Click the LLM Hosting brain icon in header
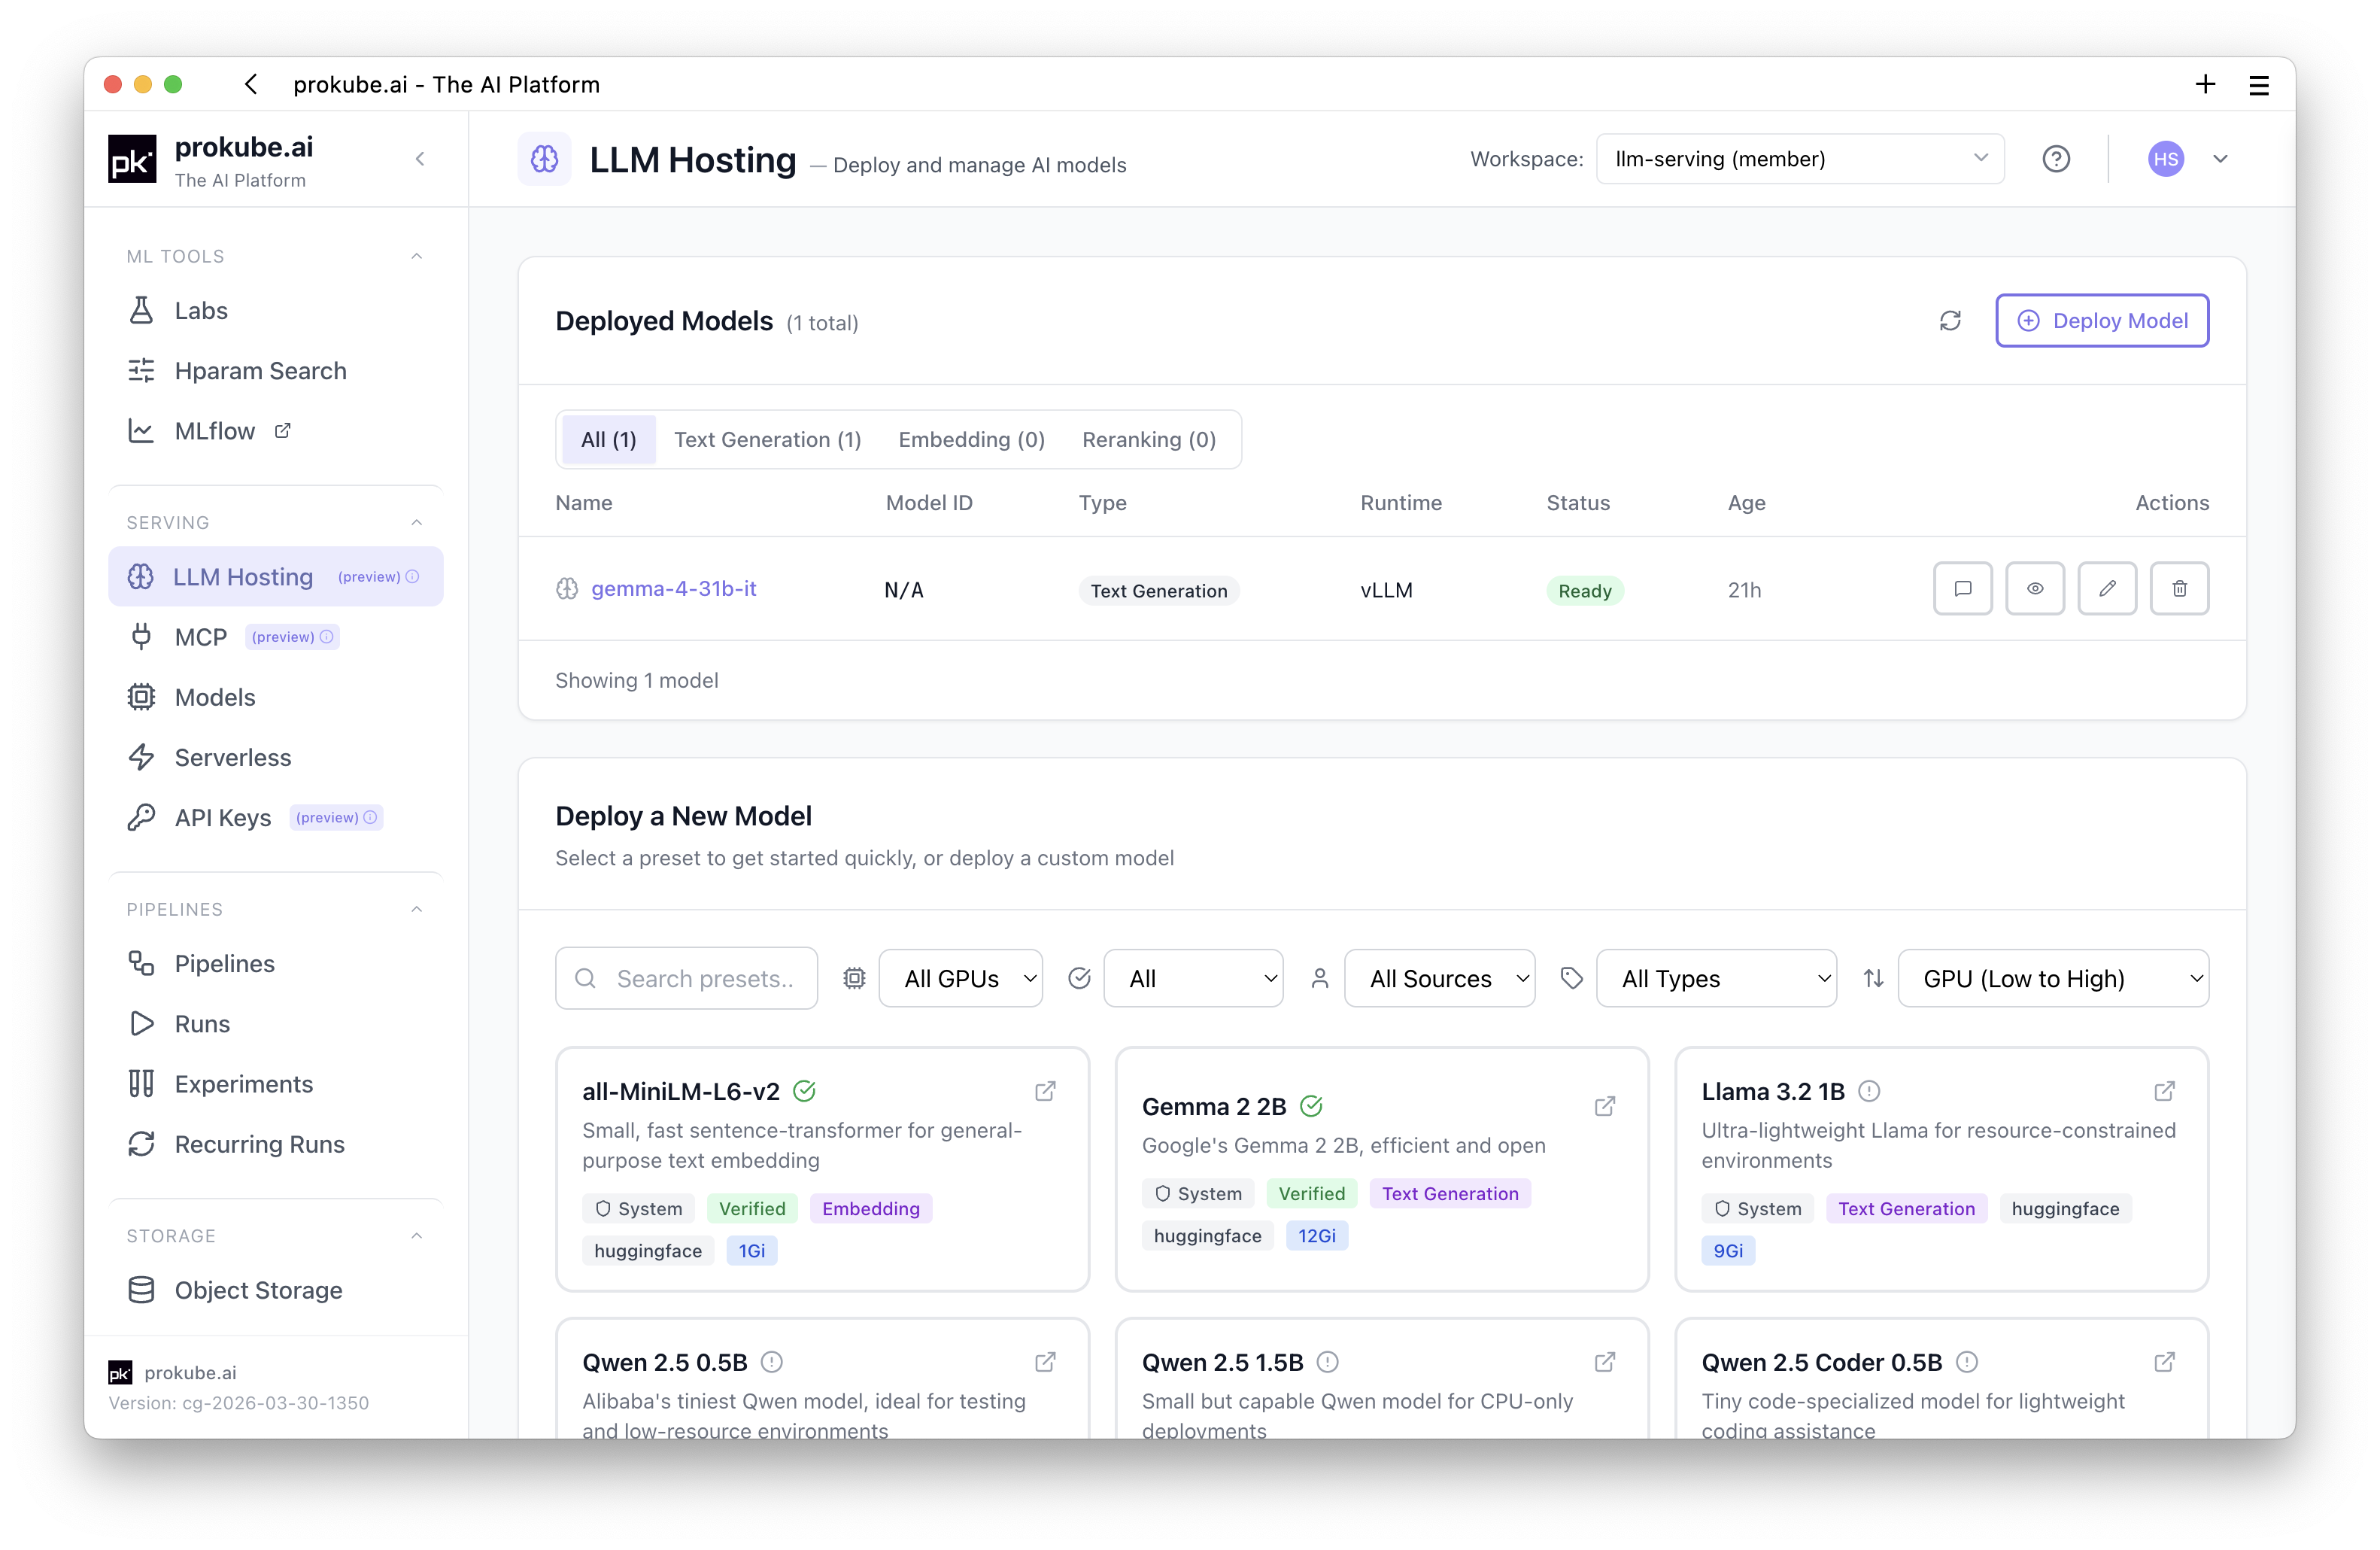The height and width of the screenshot is (1550, 2380). tap(544, 159)
